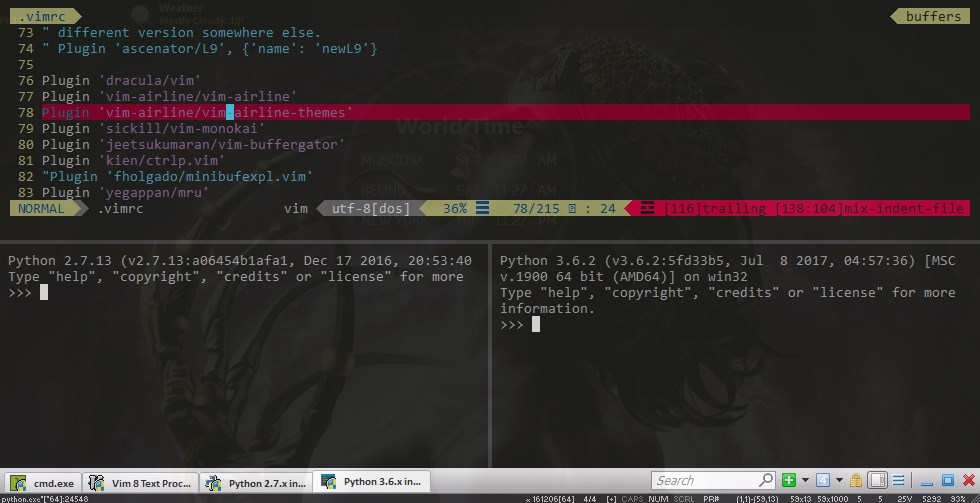This screenshot has height=503, width=980.
Task: Select the Python 3.6.x console tab
Action: 371,482
